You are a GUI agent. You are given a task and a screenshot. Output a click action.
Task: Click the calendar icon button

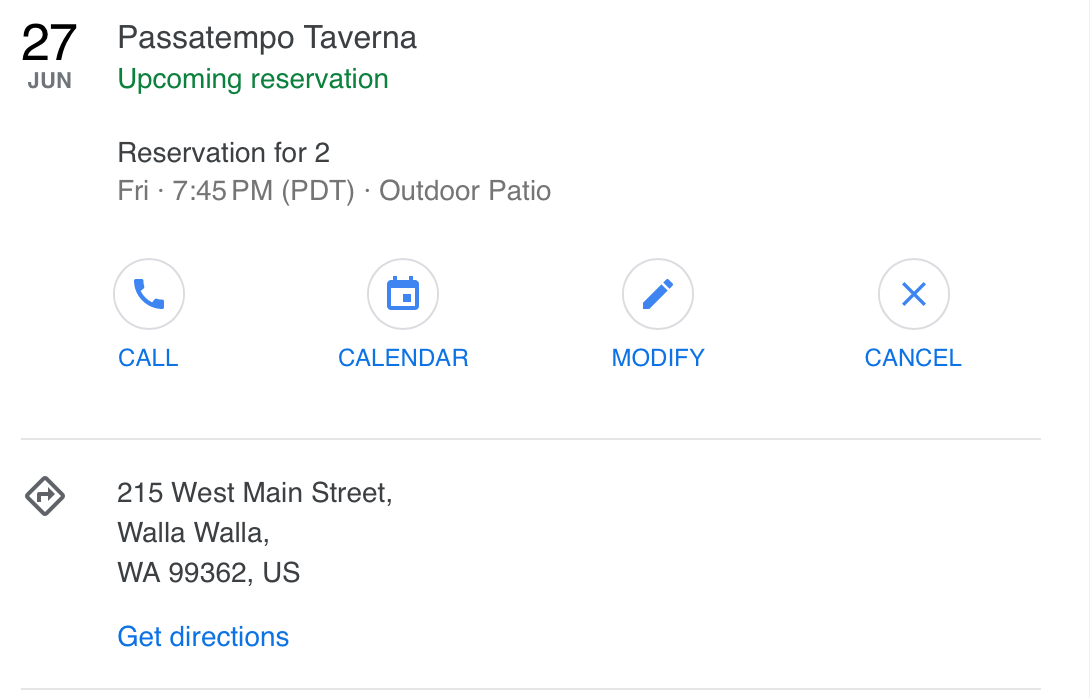tap(403, 295)
